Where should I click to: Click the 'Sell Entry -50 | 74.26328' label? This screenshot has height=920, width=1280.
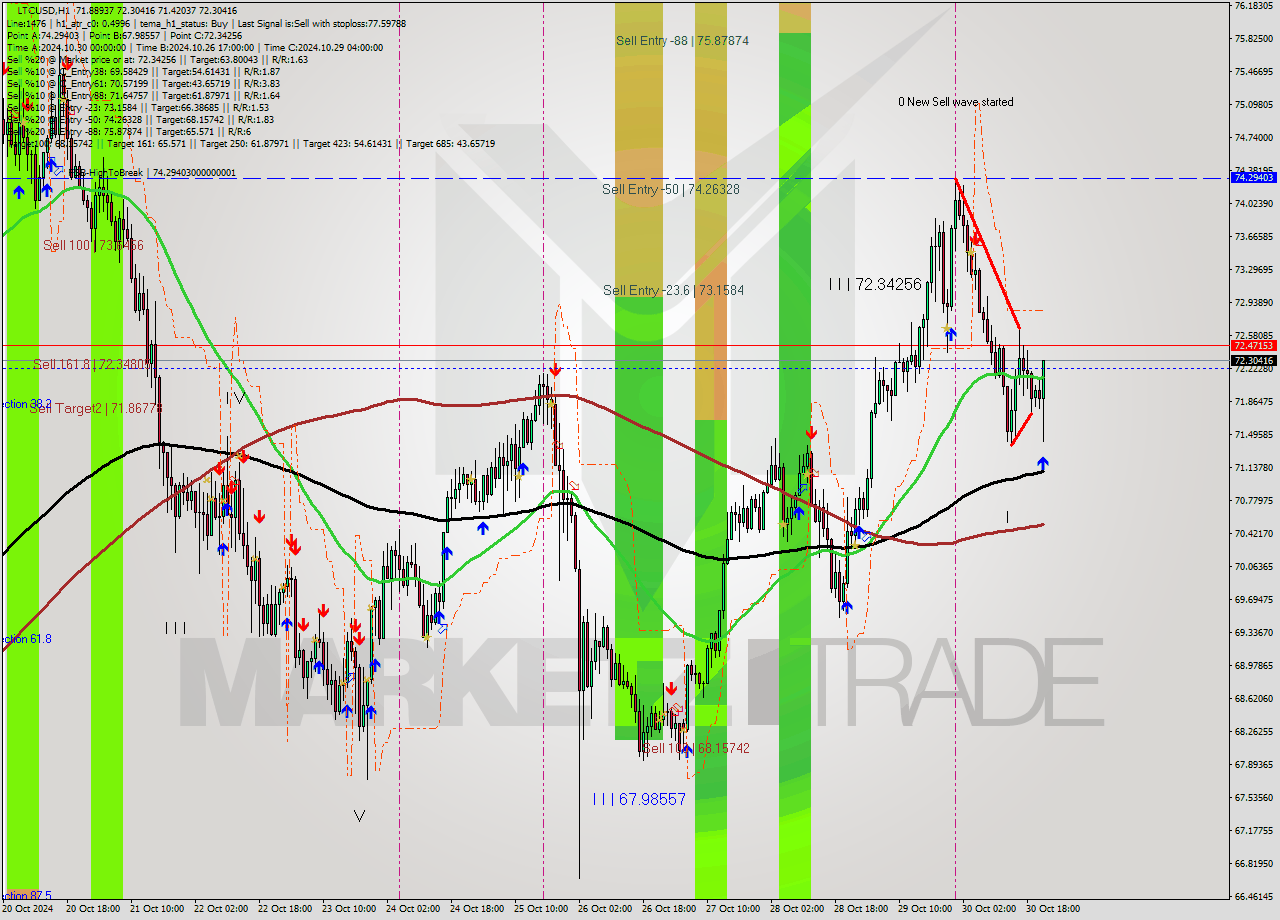click(670, 189)
